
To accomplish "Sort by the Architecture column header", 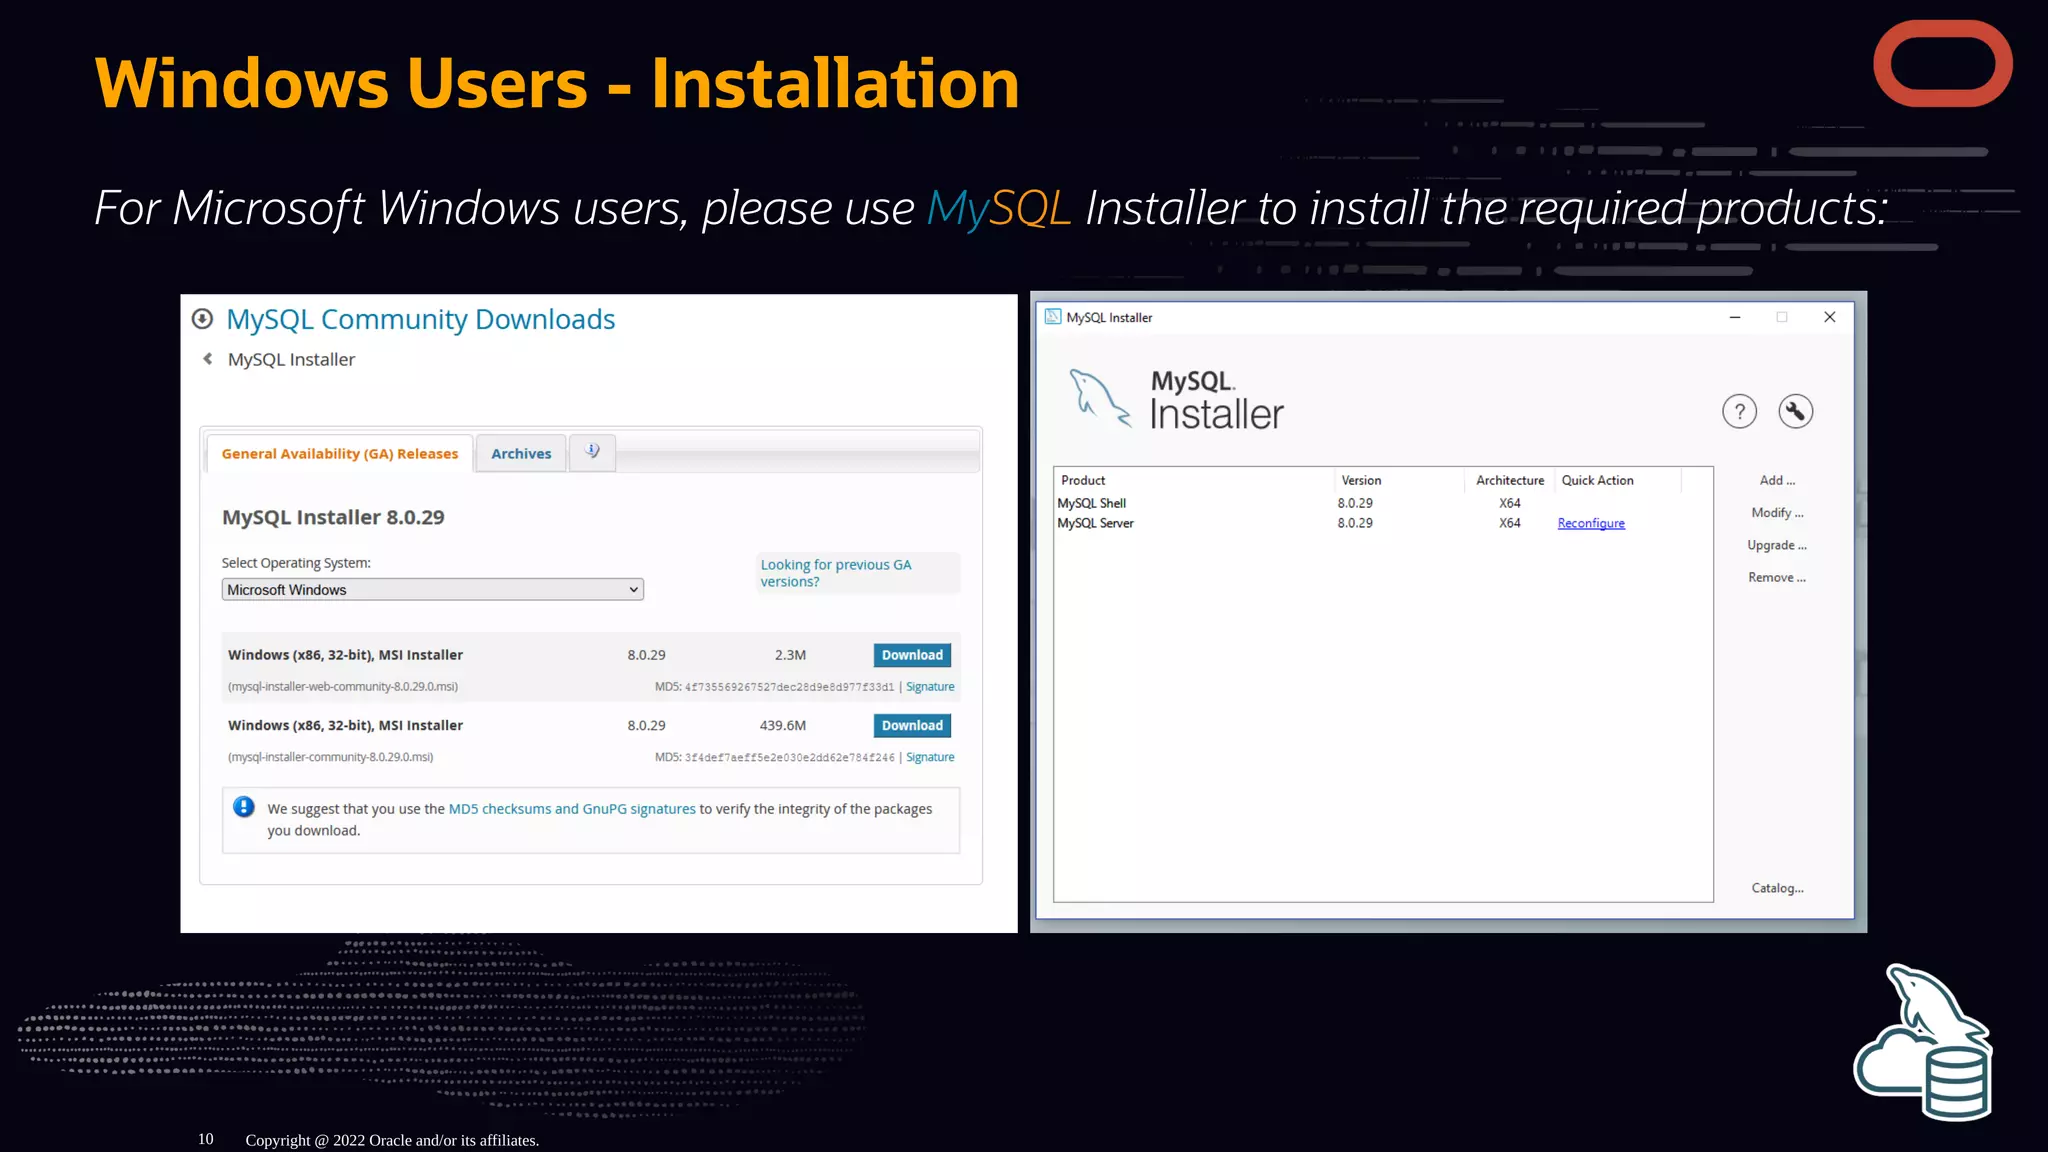I will tap(1510, 480).
